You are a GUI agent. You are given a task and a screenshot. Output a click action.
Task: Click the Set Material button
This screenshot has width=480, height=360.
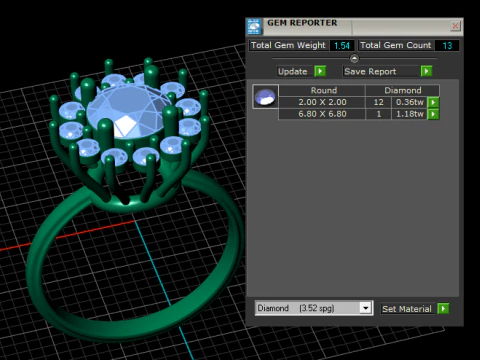click(409, 309)
